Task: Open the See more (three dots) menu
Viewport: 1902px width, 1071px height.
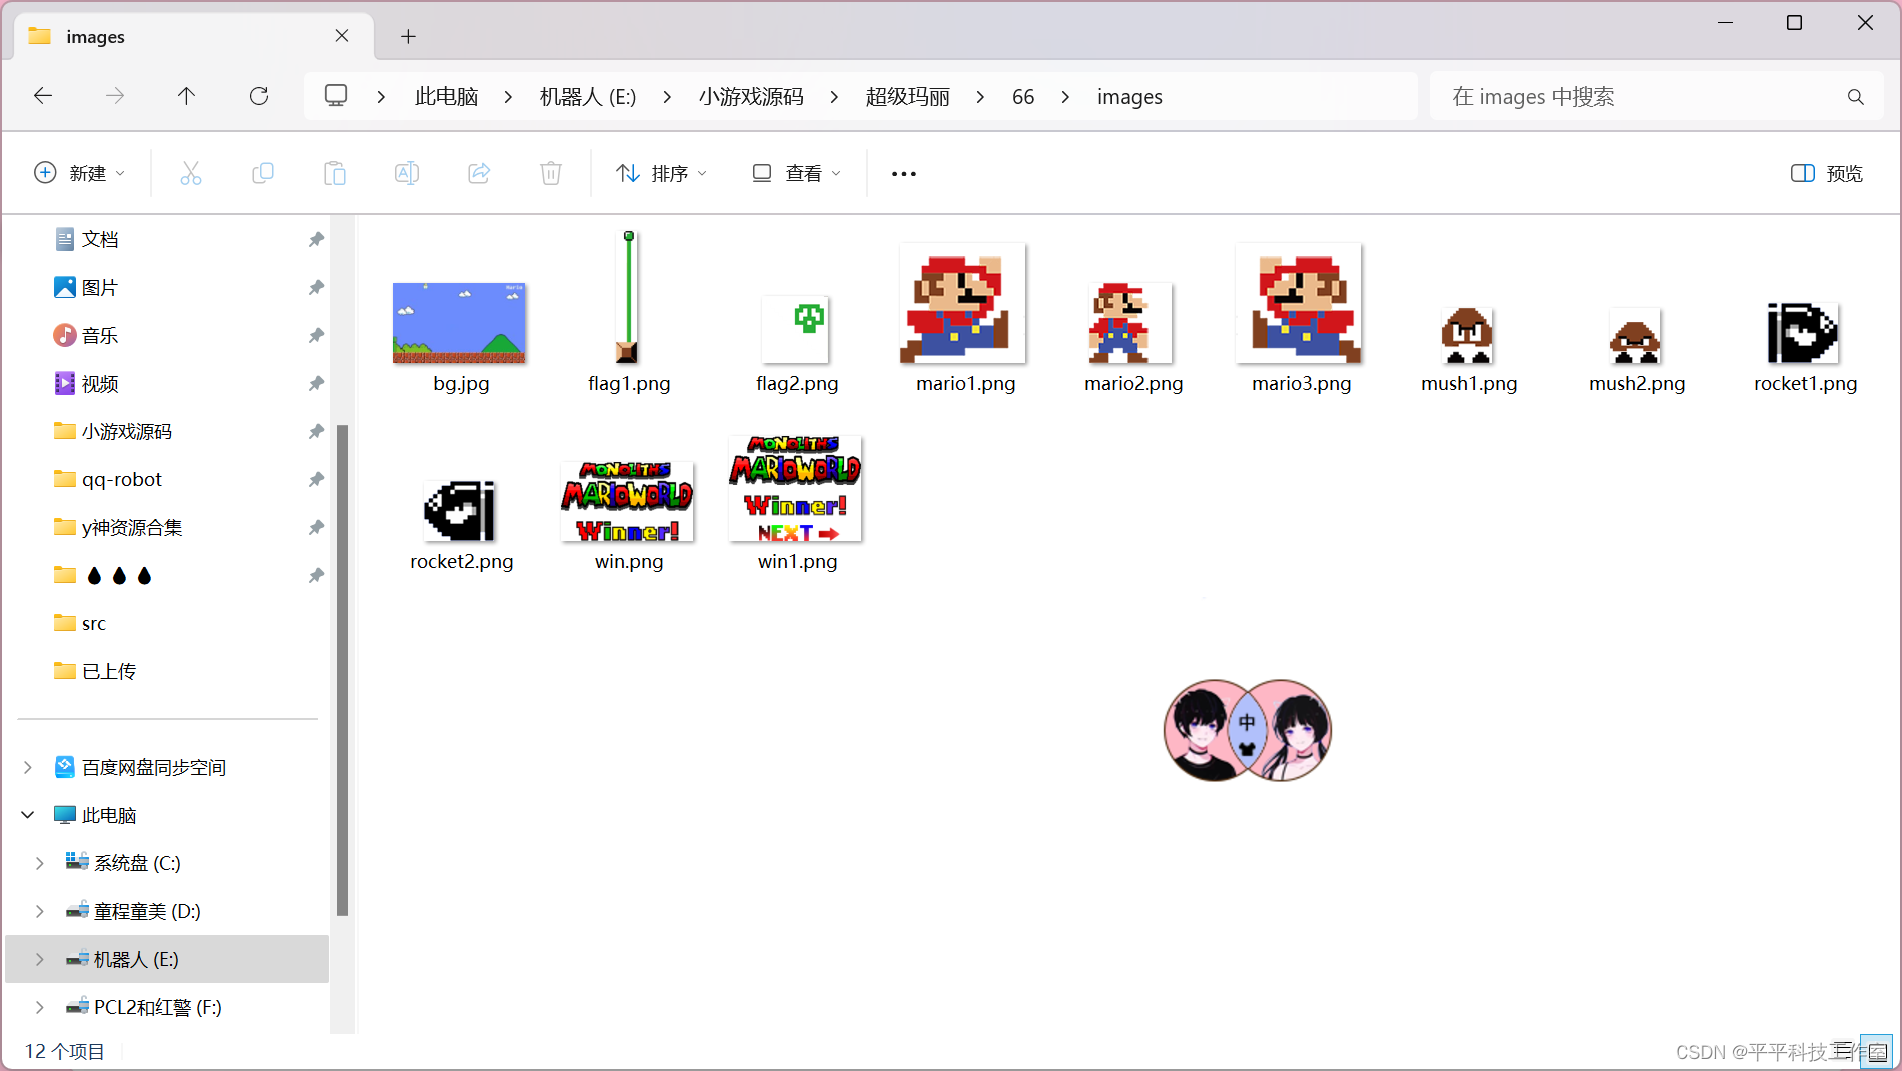Action: coord(904,173)
